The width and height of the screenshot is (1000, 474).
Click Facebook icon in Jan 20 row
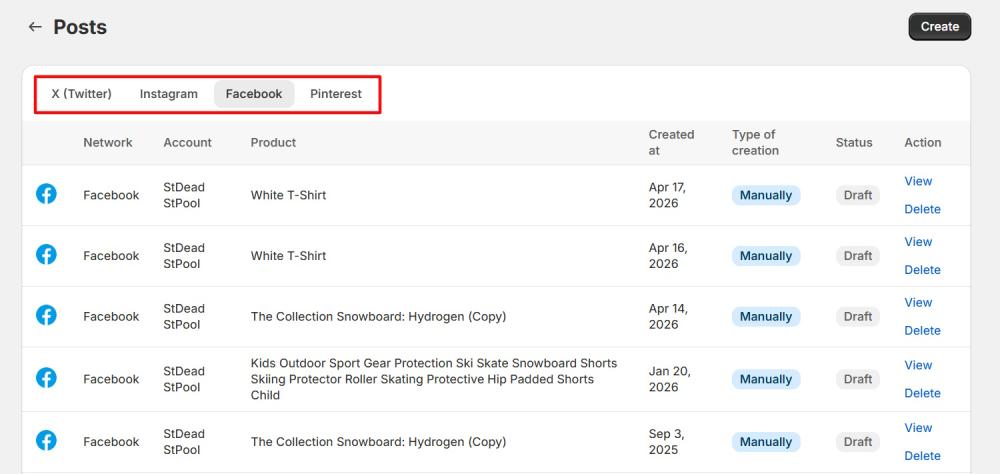46,378
